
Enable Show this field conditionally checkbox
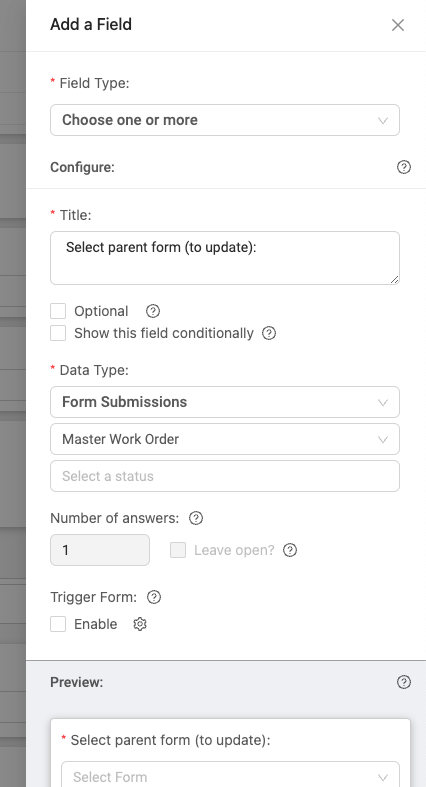point(58,333)
